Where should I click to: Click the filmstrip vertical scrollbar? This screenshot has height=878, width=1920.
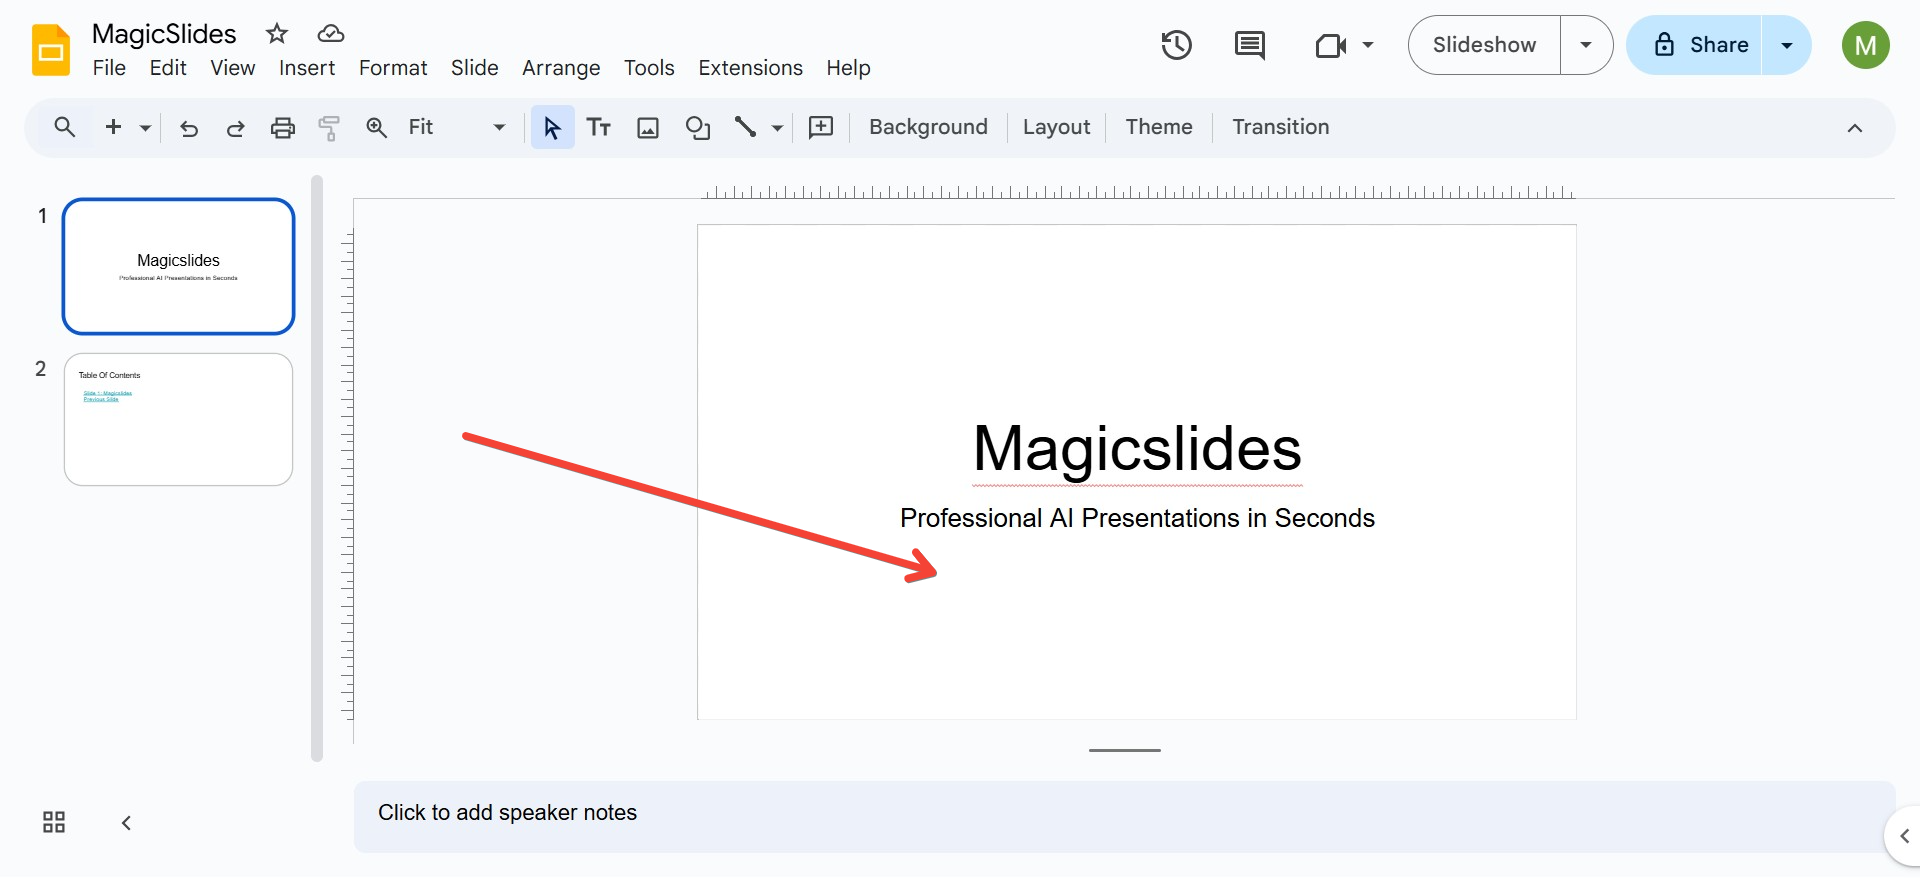(317, 468)
